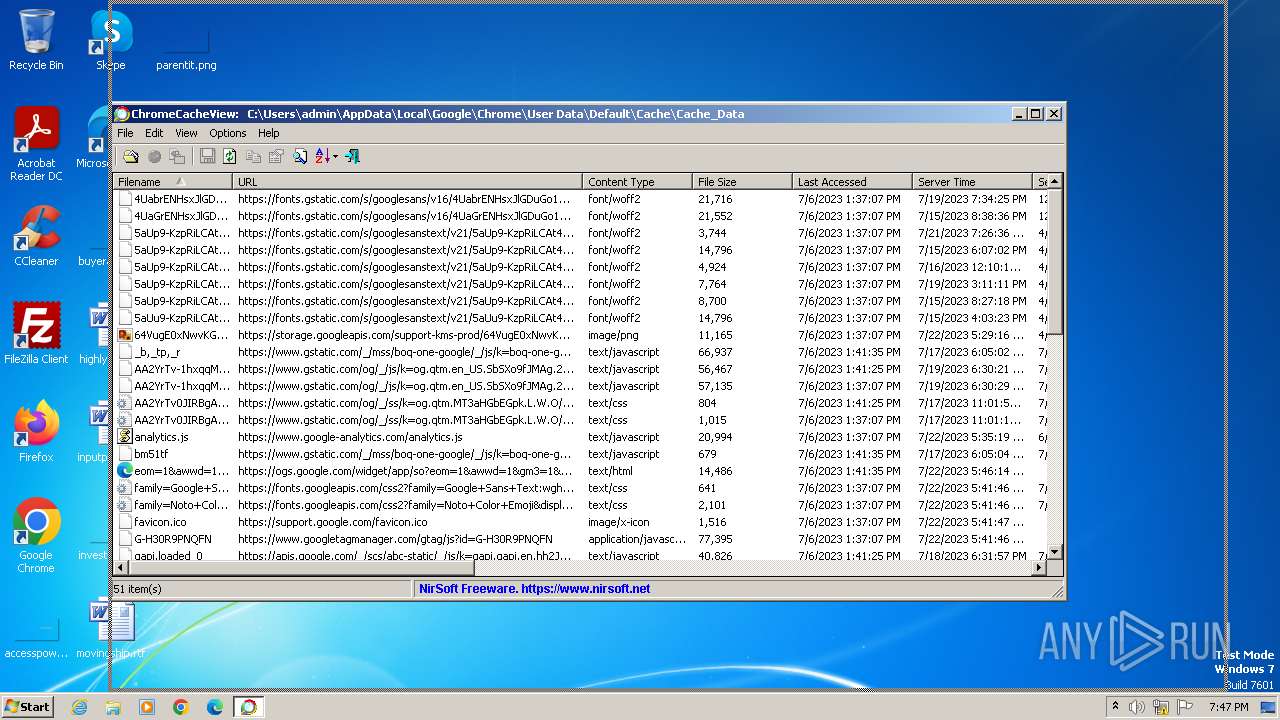This screenshot has height=720, width=1280.
Task: Select the 64VugE0xNwvKG image/png row
Action: pos(580,335)
